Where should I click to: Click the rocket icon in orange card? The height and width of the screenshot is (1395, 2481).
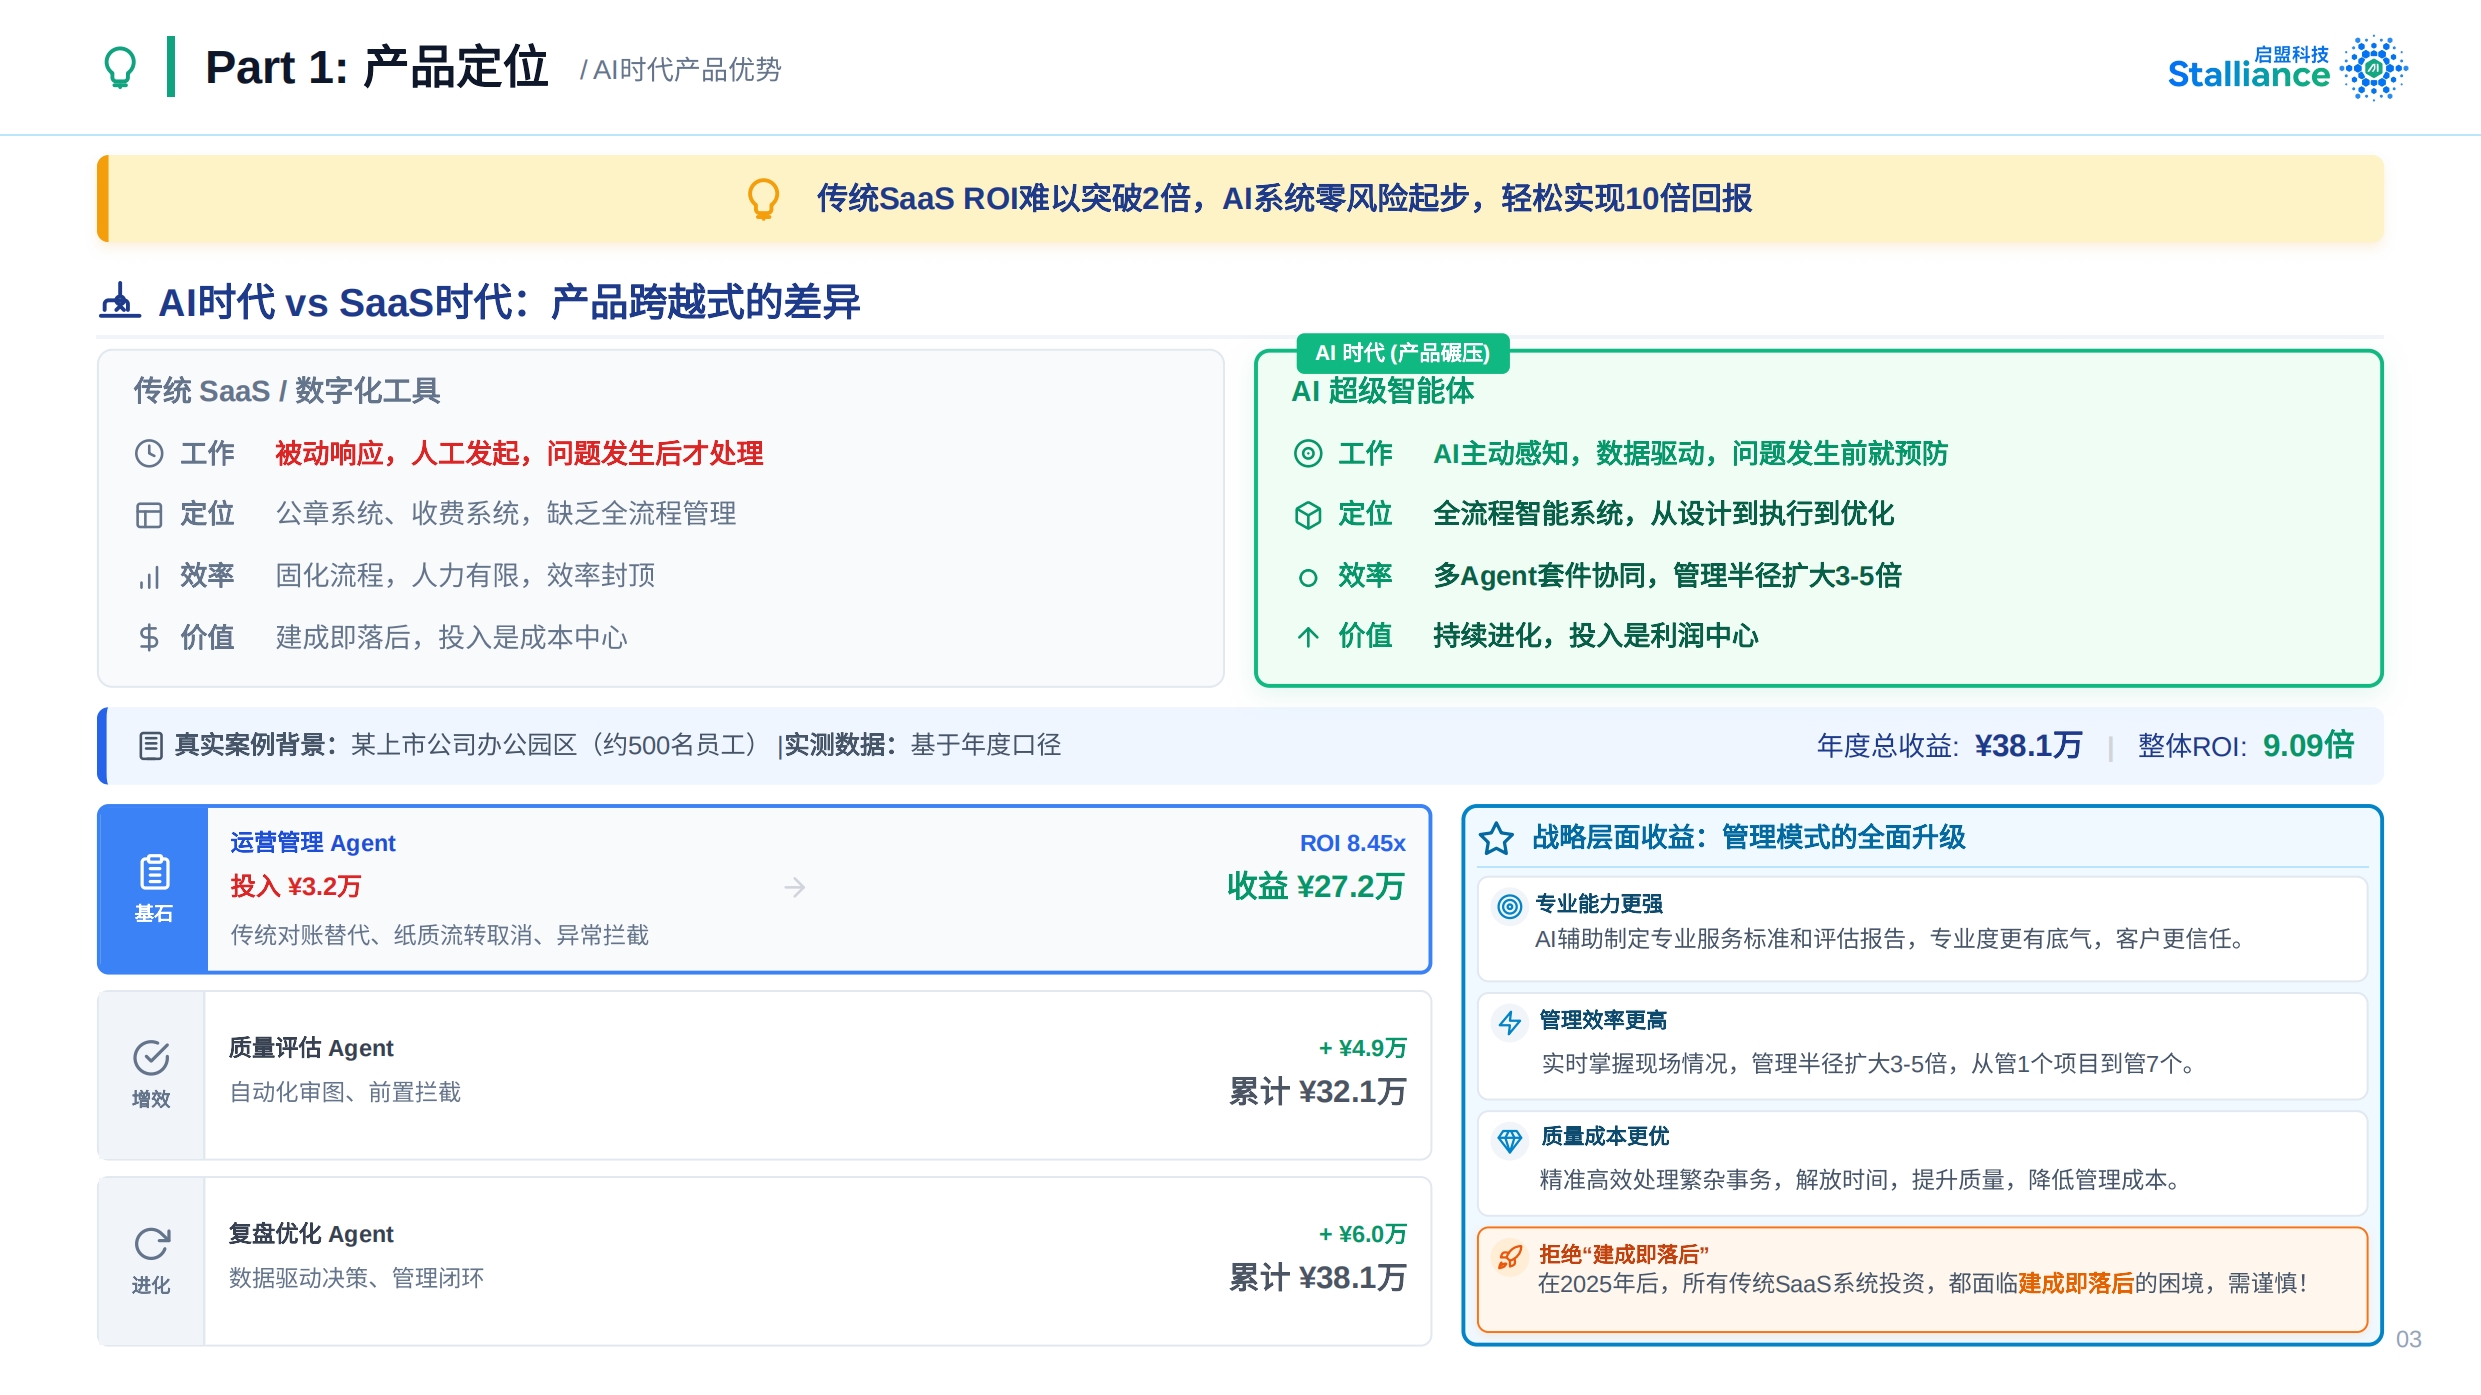1509,1256
